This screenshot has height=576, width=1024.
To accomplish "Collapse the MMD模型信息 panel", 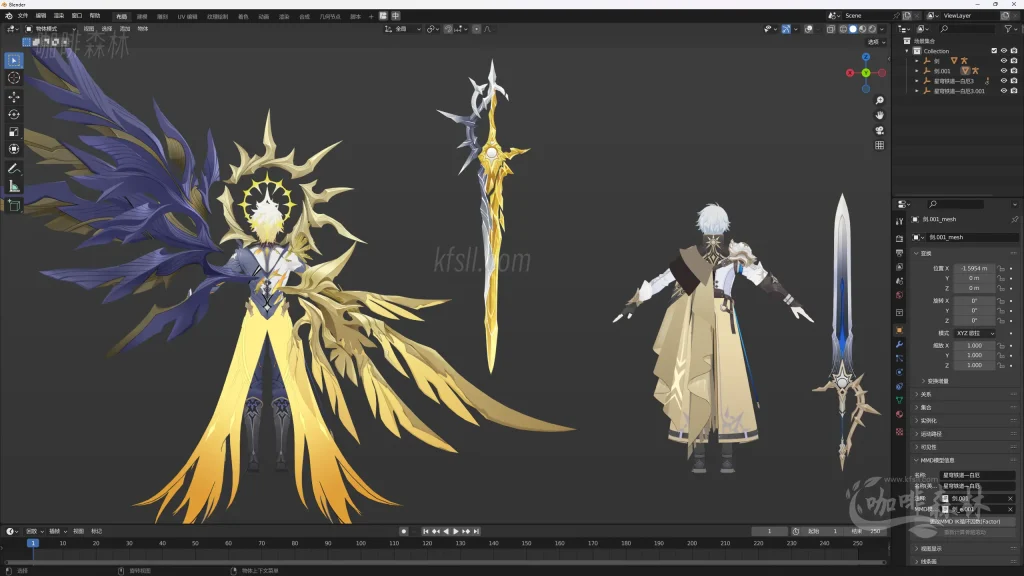I will (x=937, y=460).
